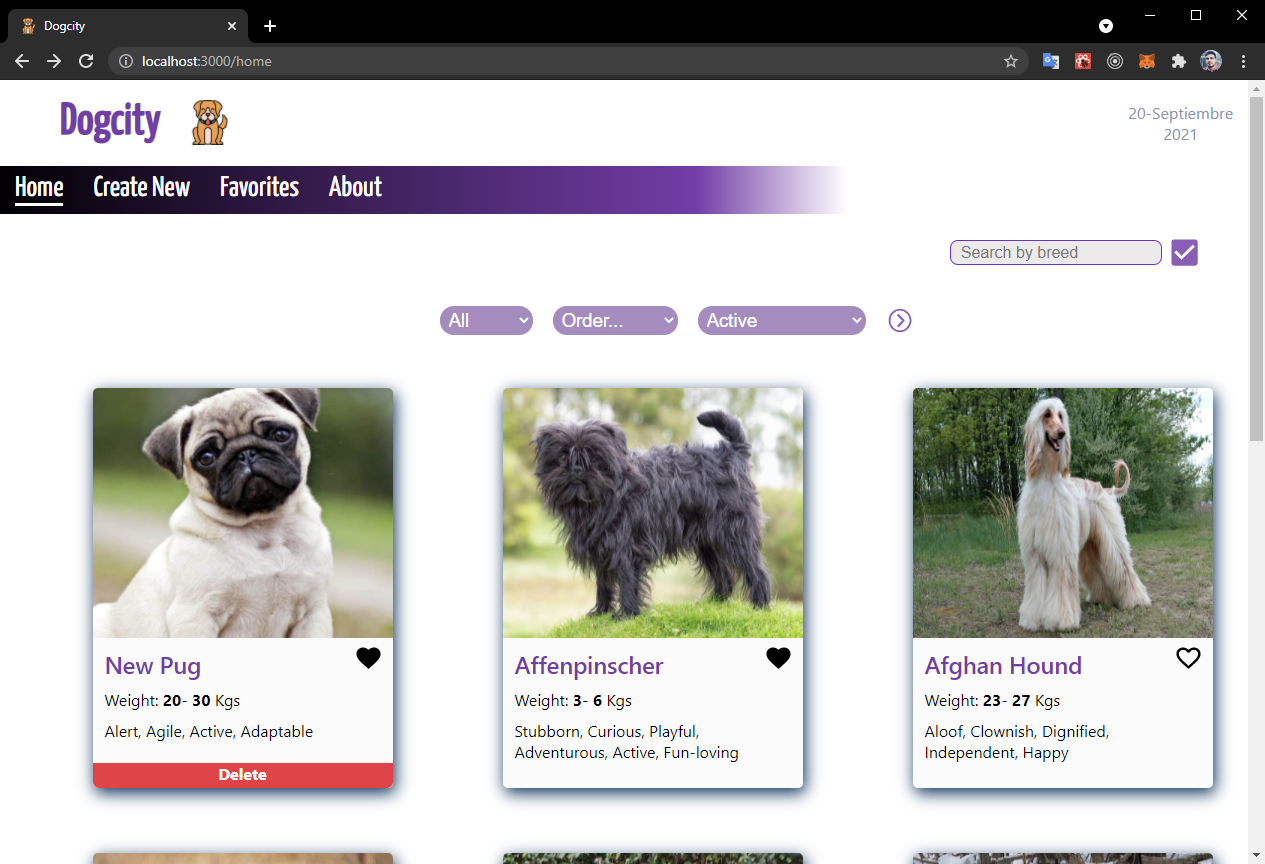Favorite the Afghan Hound via its heart outline
Image resolution: width=1265 pixels, height=864 pixels.
[1188, 657]
